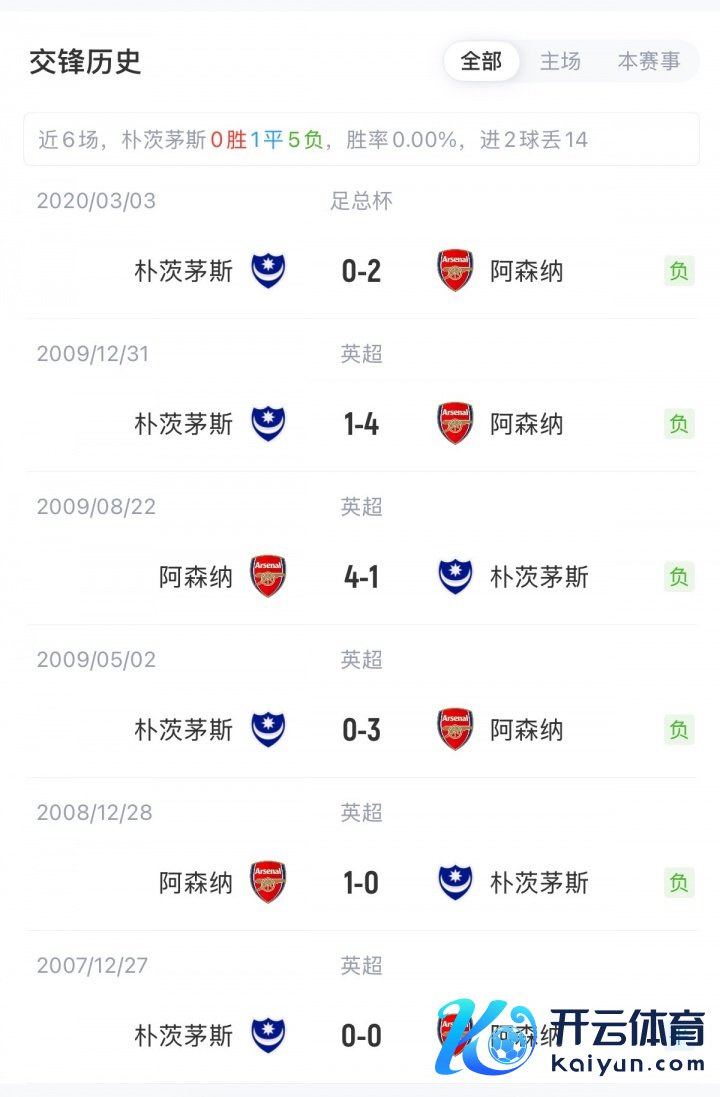Click Portsmouth crest in 2009/12/31 match
The height and width of the screenshot is (1097, 720).
(x=268, y=424)
